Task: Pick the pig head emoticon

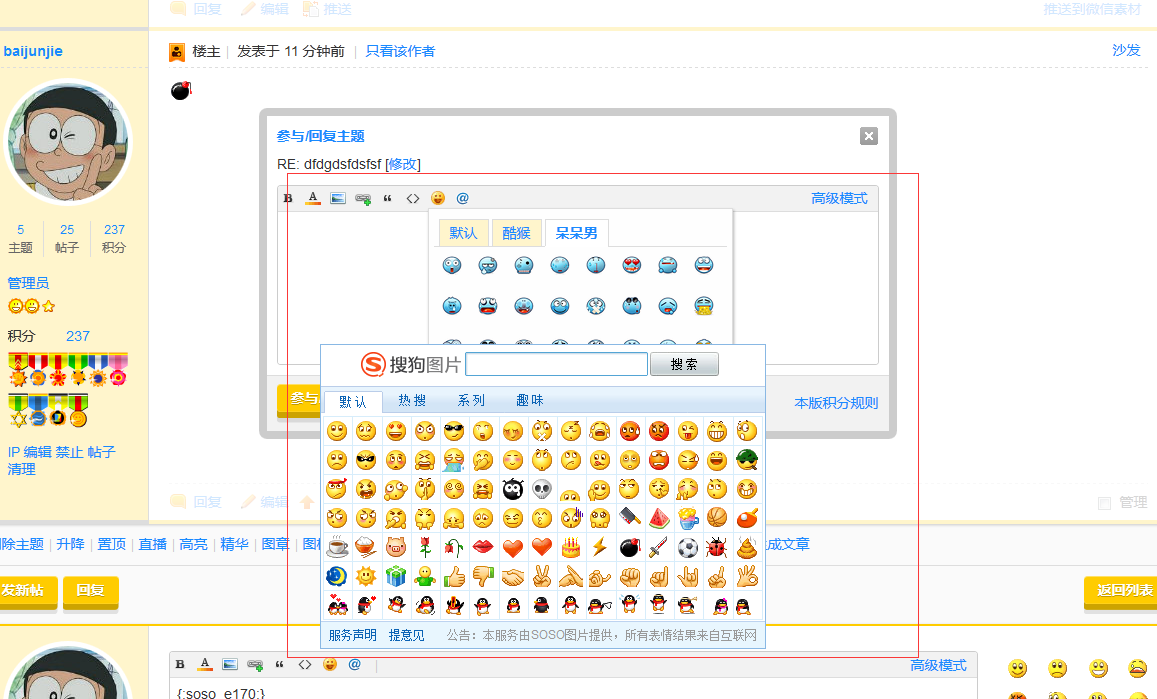Action: (396, 547)
